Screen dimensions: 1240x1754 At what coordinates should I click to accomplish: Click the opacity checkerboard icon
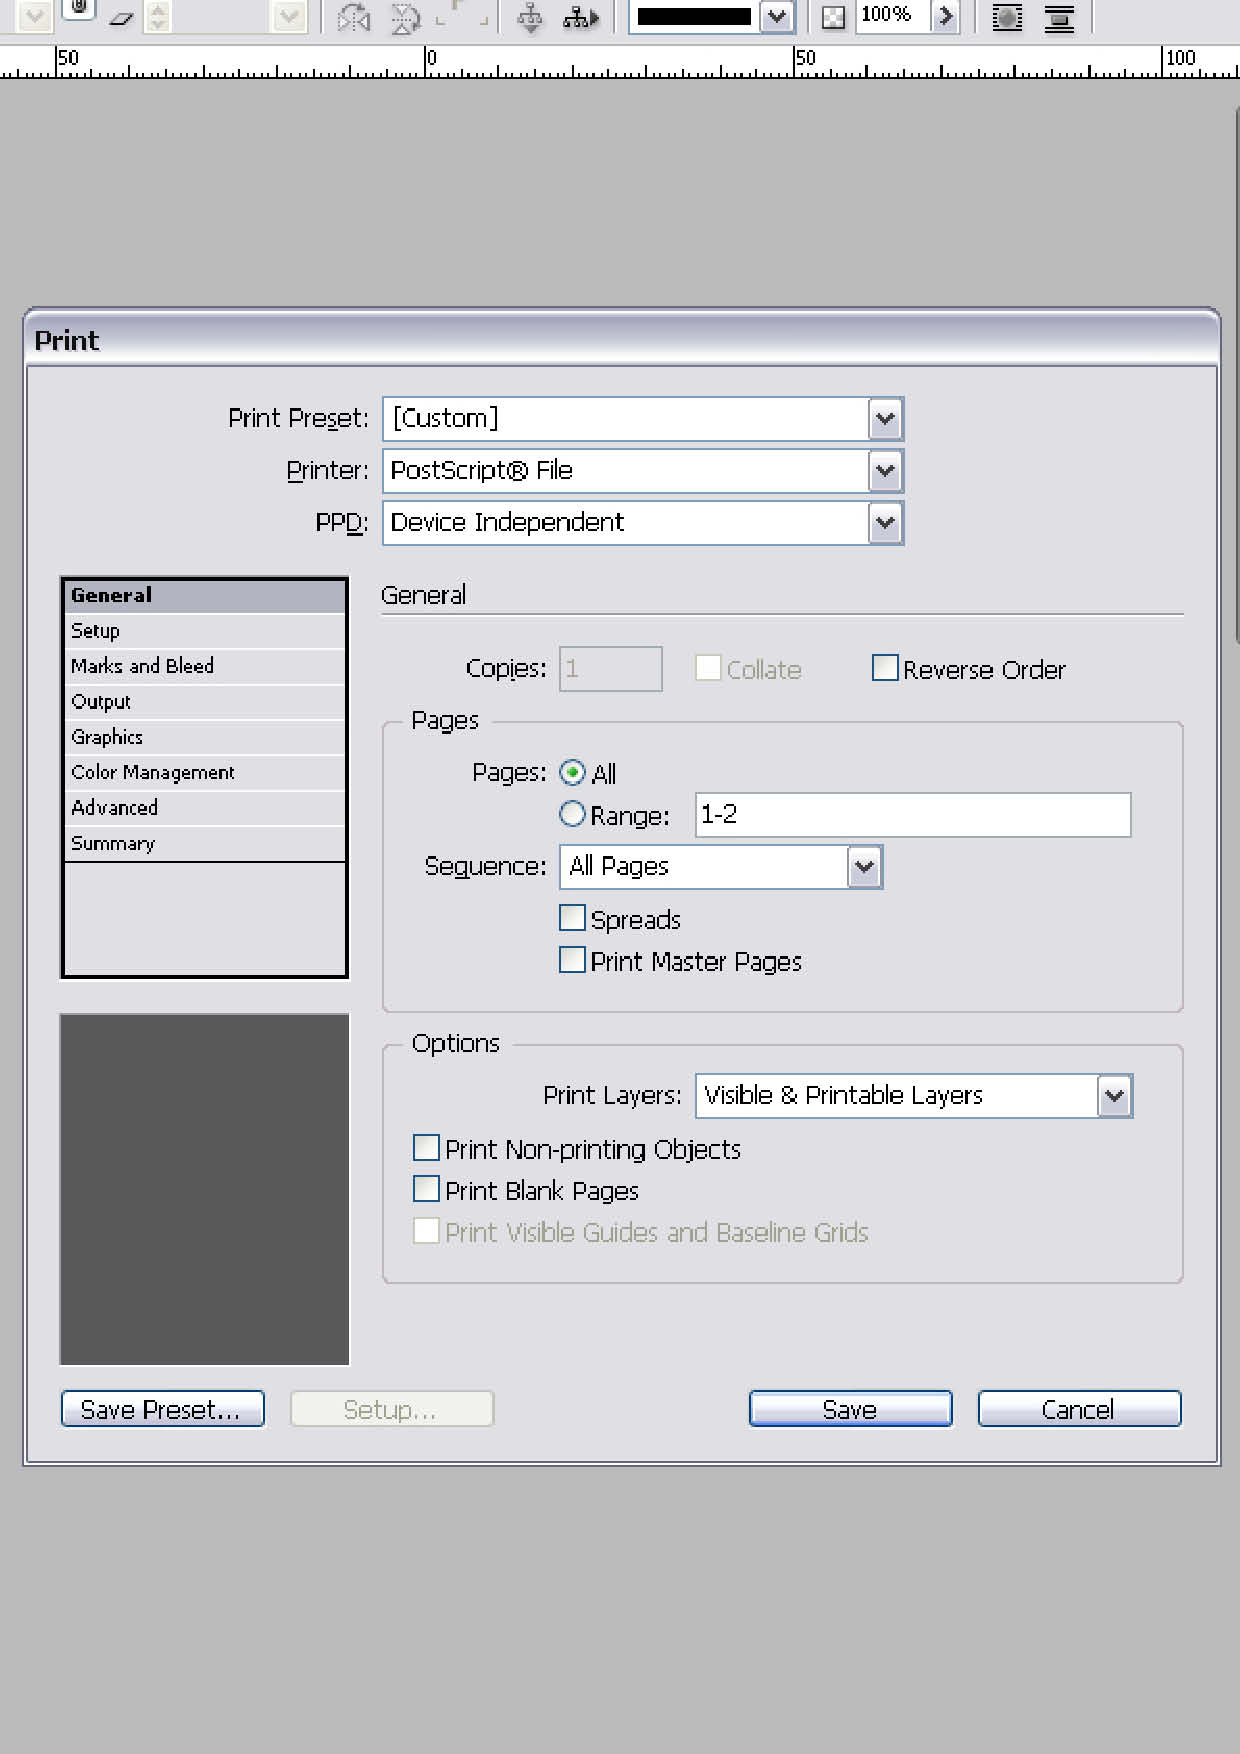[x=833, y=17]
